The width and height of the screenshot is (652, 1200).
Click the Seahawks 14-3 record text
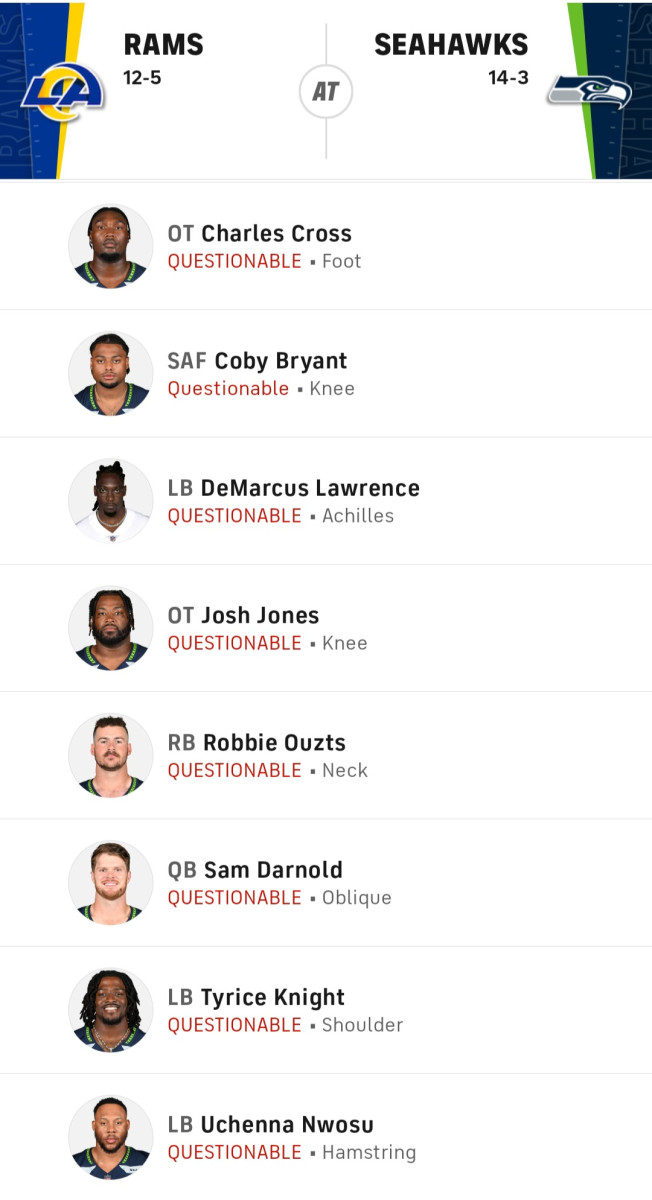point(507,75)
